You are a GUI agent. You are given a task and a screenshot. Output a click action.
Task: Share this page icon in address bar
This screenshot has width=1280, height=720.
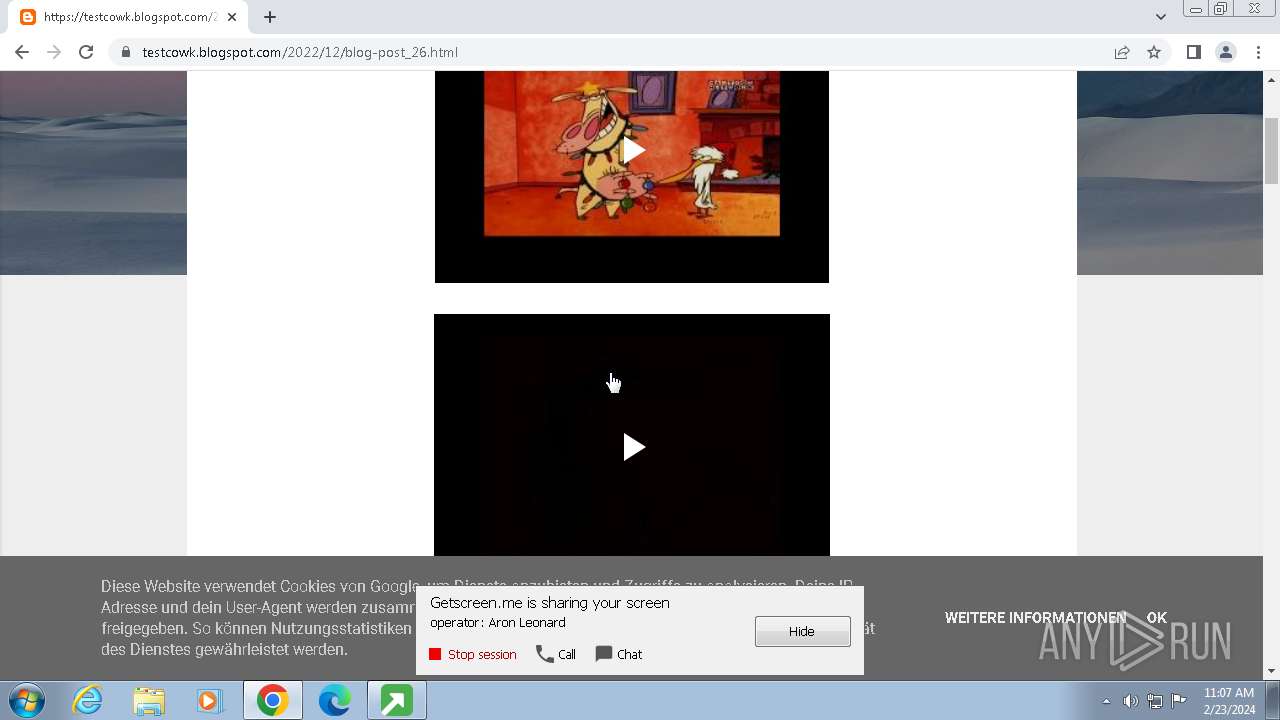point(1122,52)
